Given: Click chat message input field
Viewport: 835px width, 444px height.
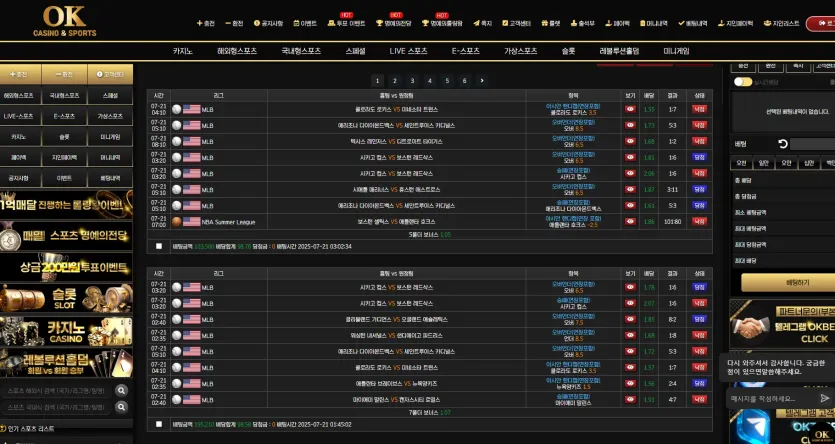Looking at the screenshot, I should (x=772, y=398).
